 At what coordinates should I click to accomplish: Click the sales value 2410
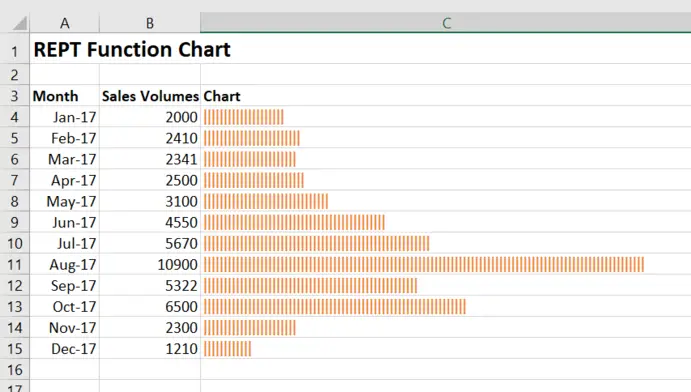tap(150, 138)
